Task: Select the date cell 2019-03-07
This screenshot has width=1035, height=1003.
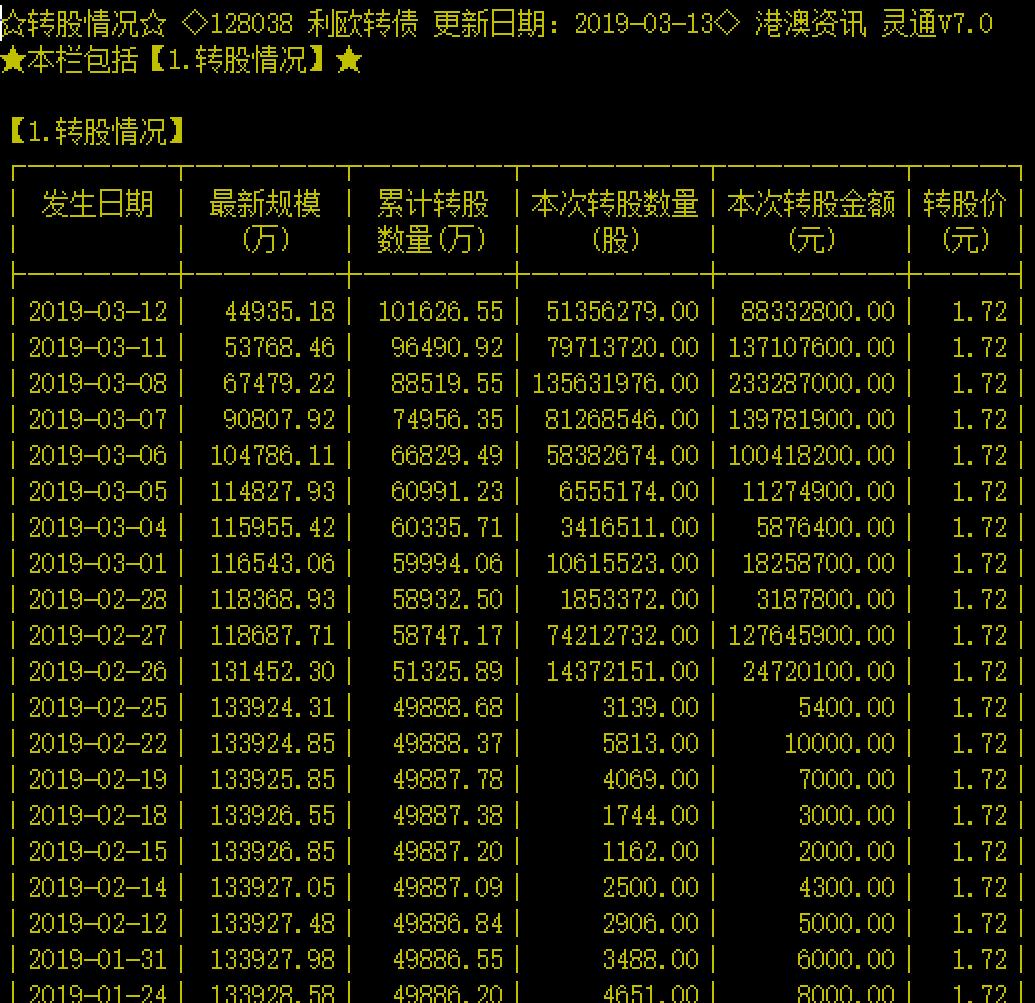Action: click(98, 419)
